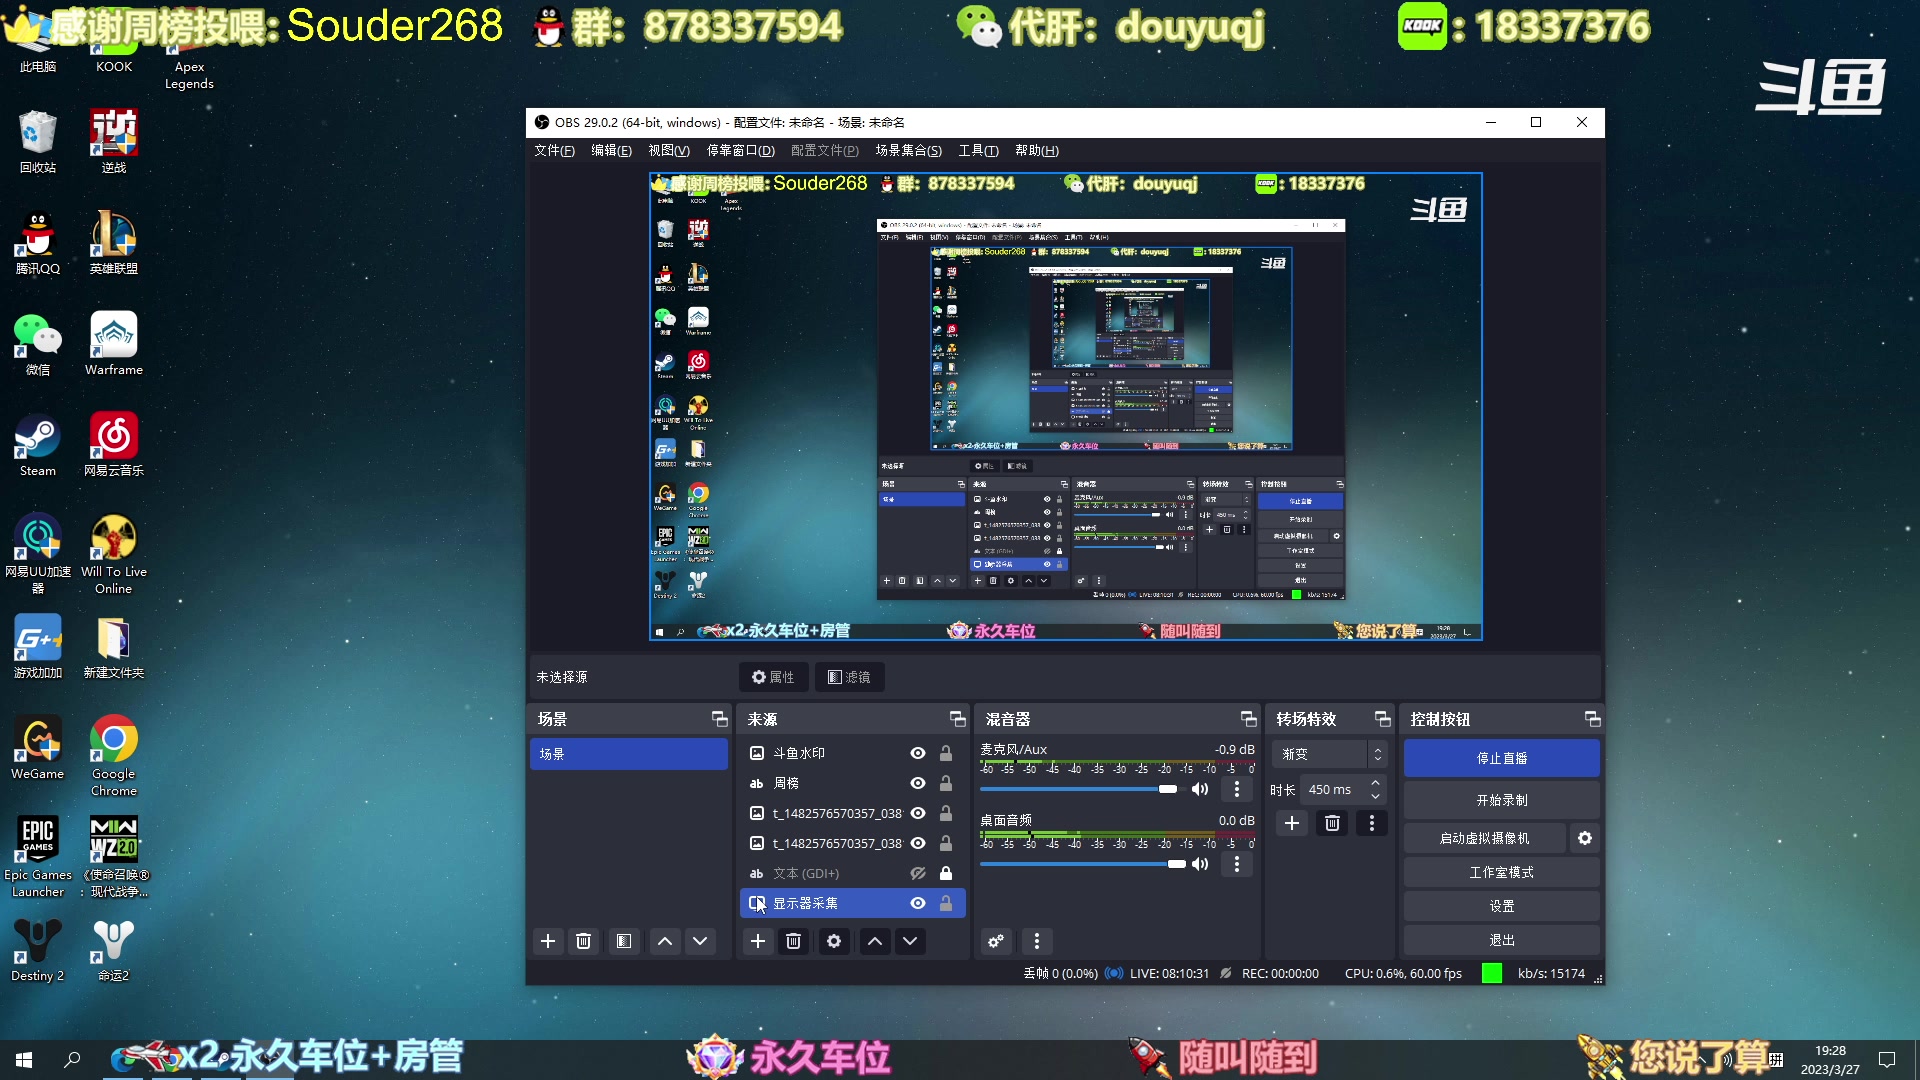Hide the 显示器采集 source
The width and height of the screenshot is (1920, 1080).
pos(918,903)
